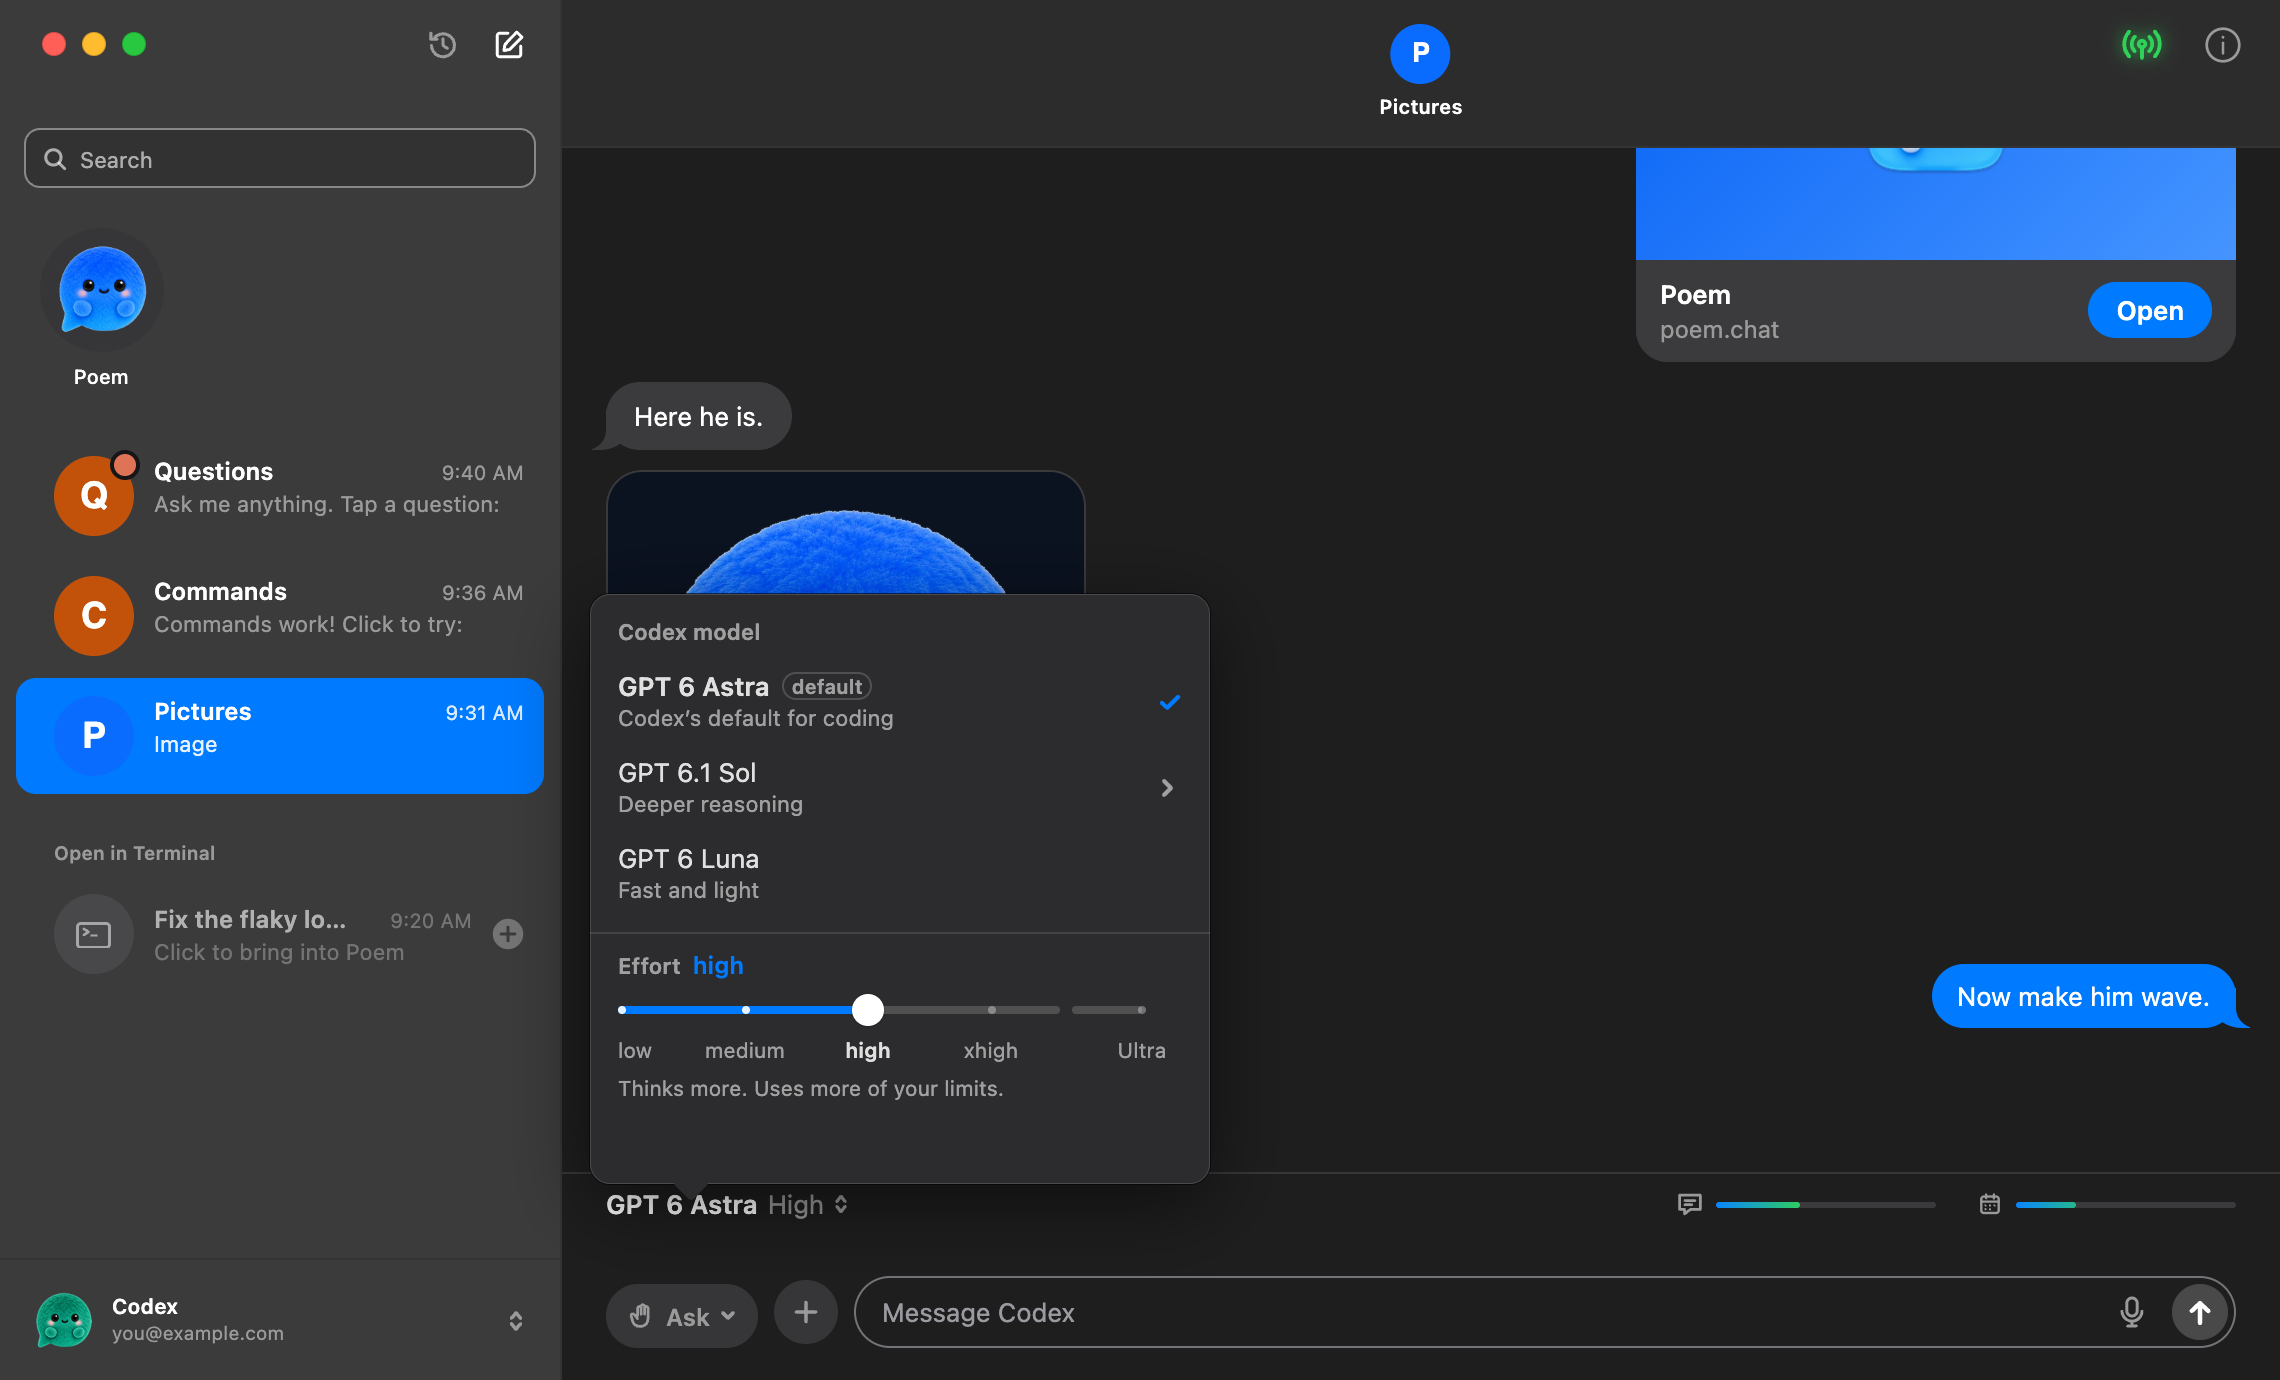Click the Search conversations field

(x=280, y=158)
